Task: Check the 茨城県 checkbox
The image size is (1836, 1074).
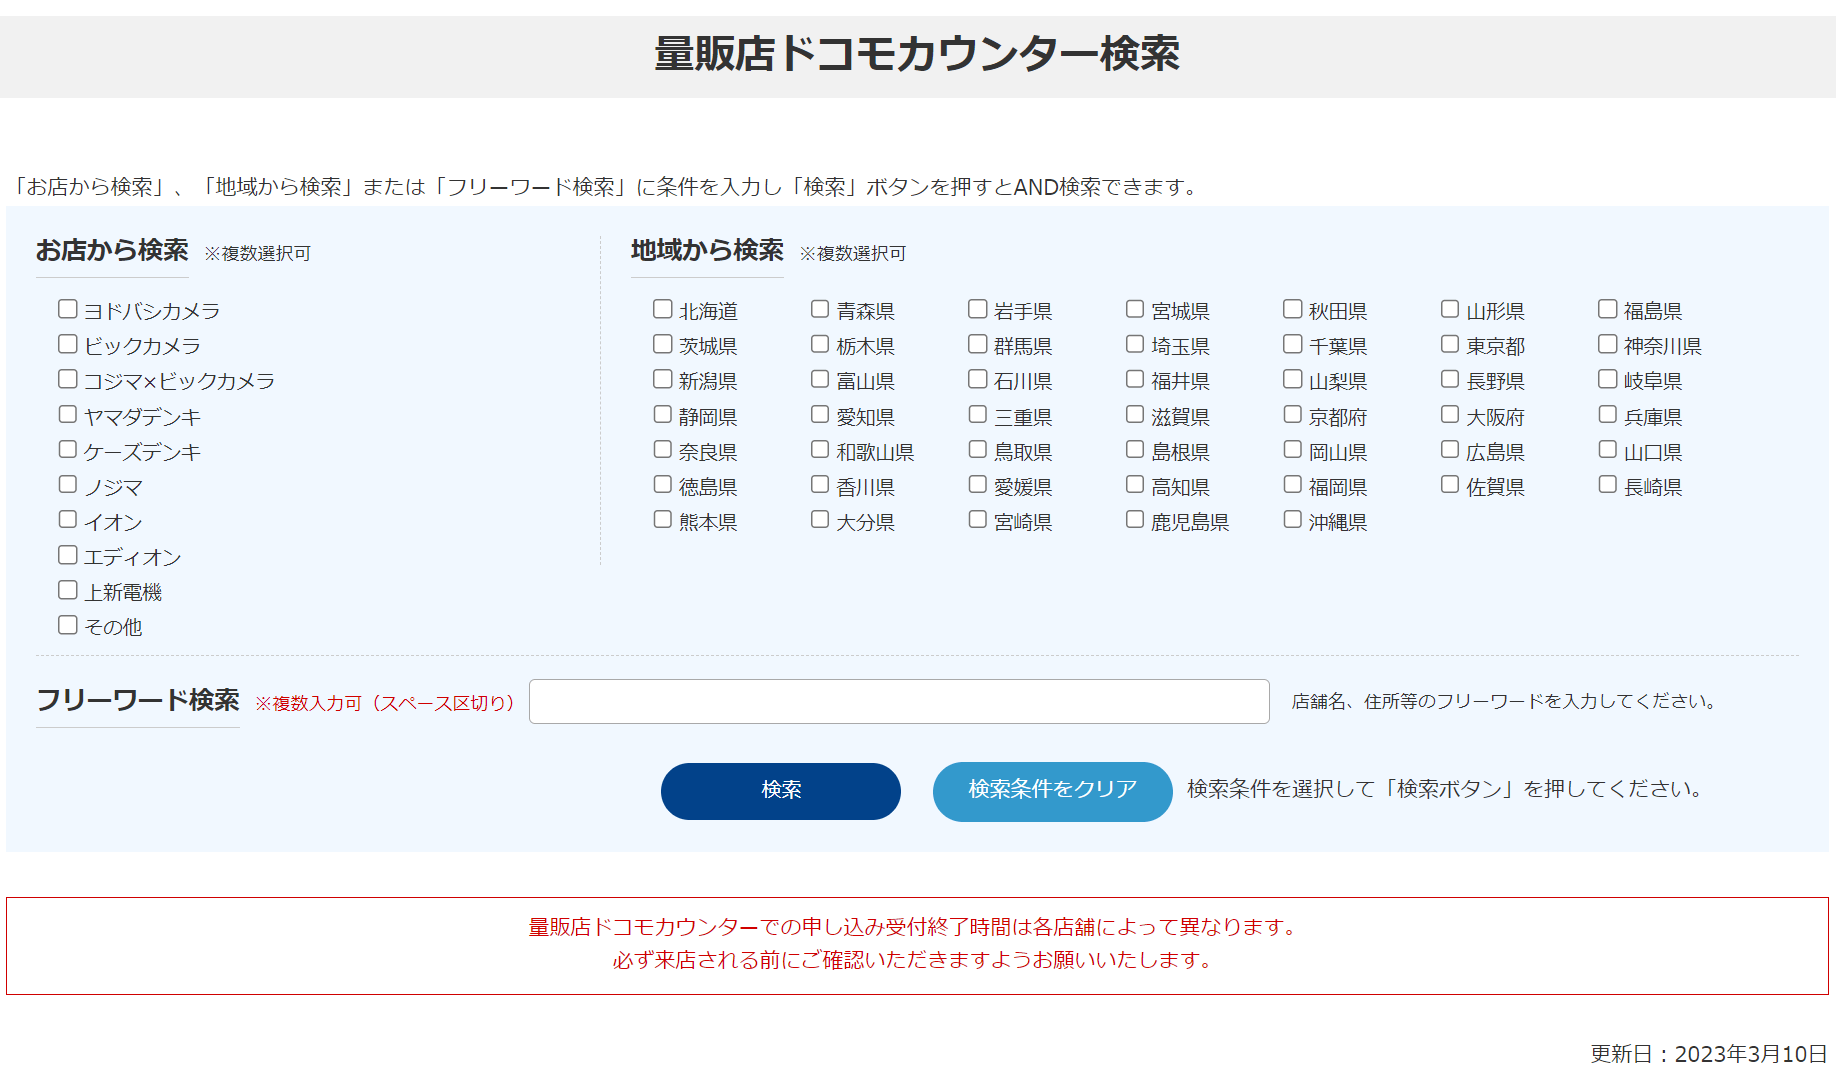Action: [x=663, y=344]
